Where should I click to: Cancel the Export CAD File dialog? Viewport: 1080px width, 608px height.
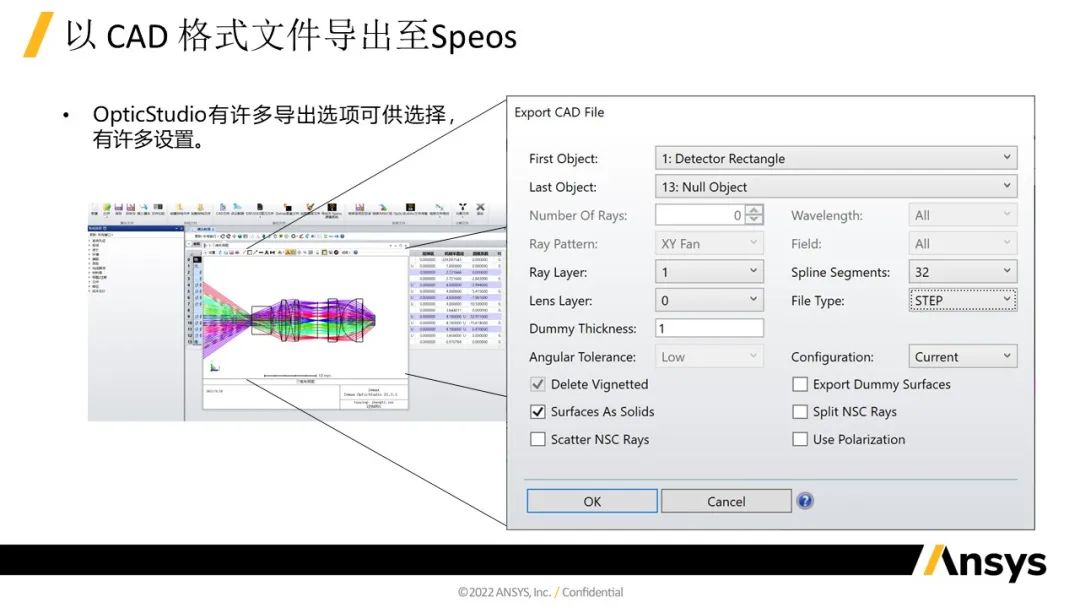tap(726, 501)
